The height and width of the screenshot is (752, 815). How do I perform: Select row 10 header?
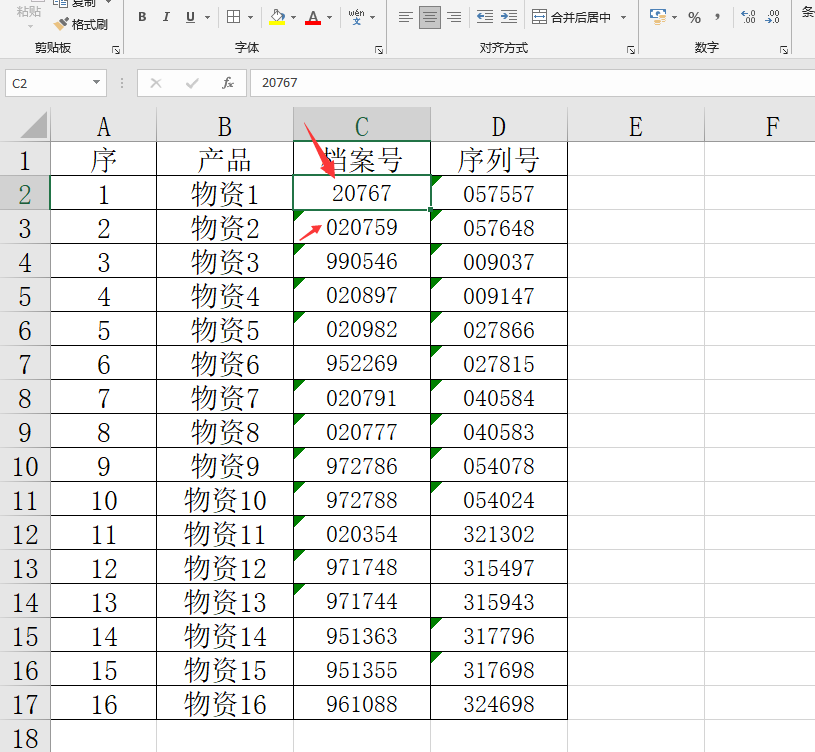[x=25, y=465]
